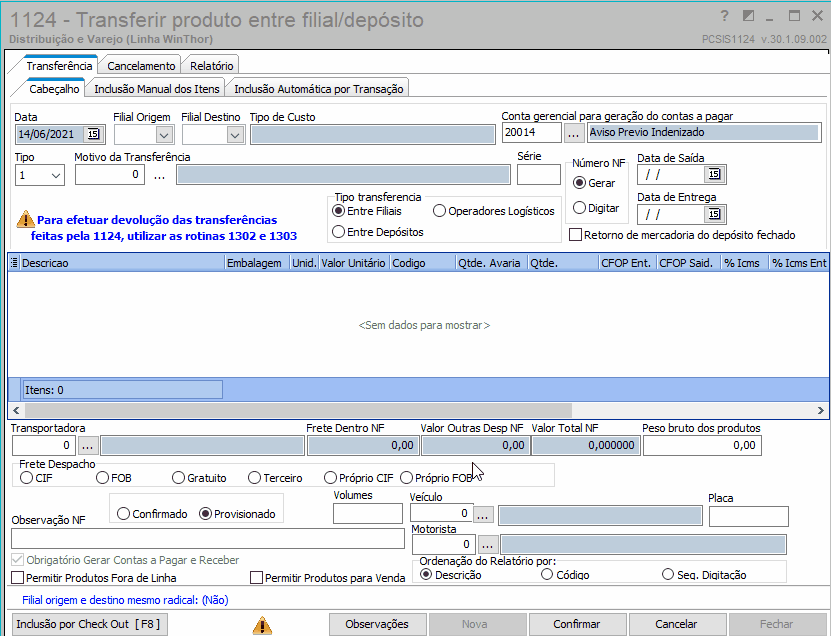
Task: Open Veículo lookup ellipsis button
Action: pyautogui.click(x=483, y=514)
